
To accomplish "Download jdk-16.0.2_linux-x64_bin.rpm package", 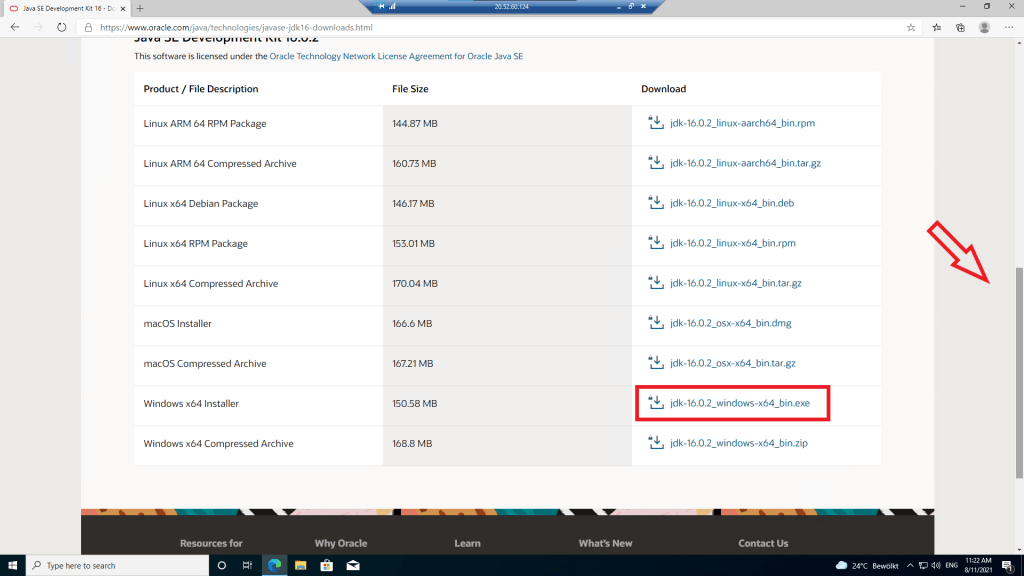I will (x=733, y=243).
